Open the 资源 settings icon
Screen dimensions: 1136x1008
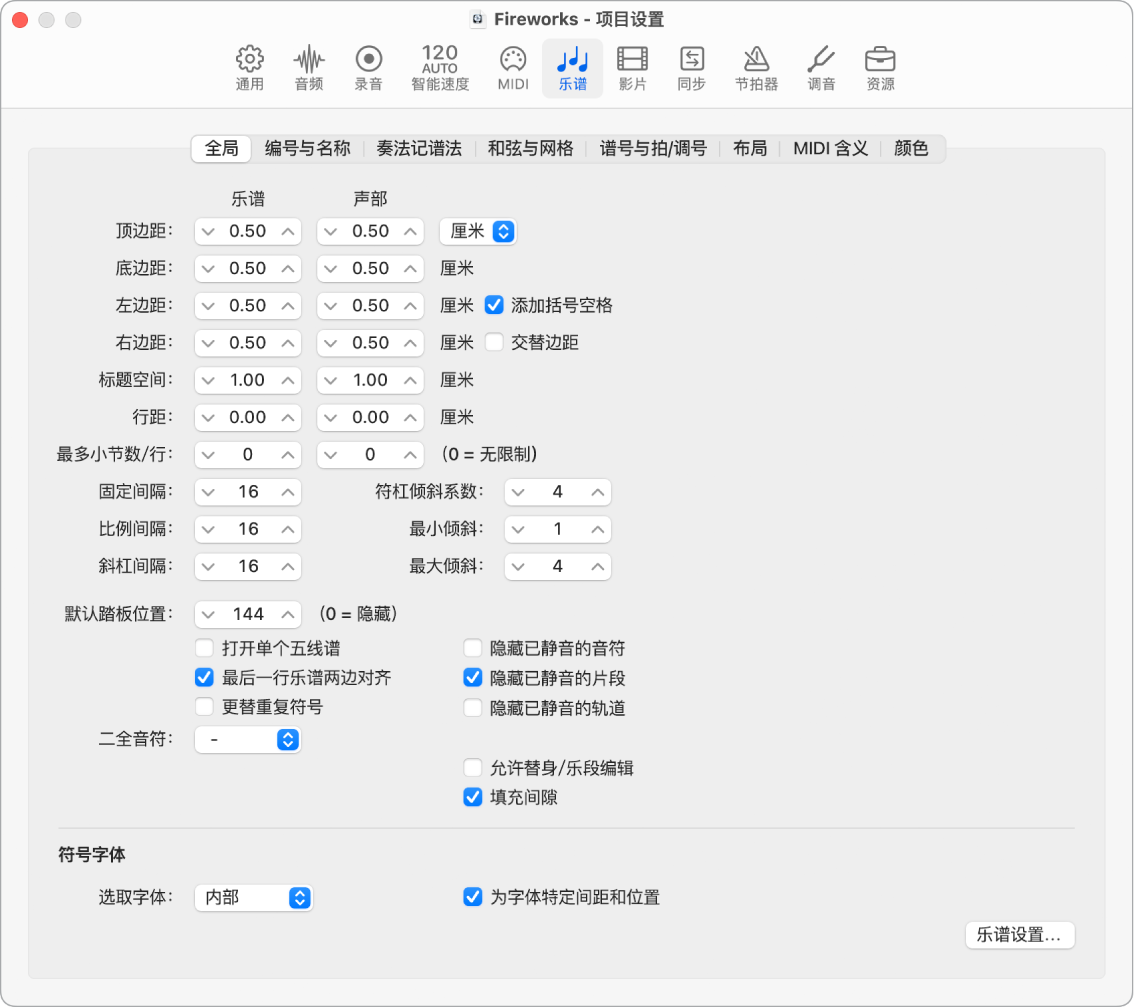point(879,65)
